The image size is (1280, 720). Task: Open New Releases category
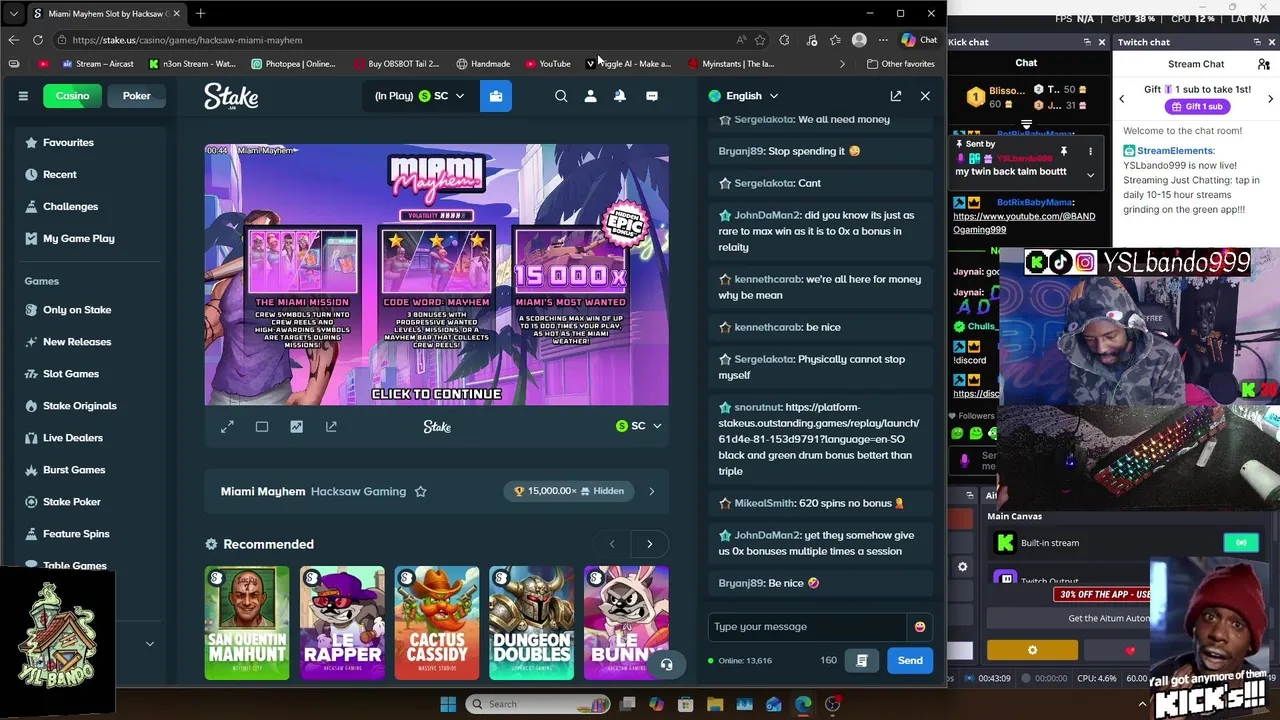coord(77,342)
